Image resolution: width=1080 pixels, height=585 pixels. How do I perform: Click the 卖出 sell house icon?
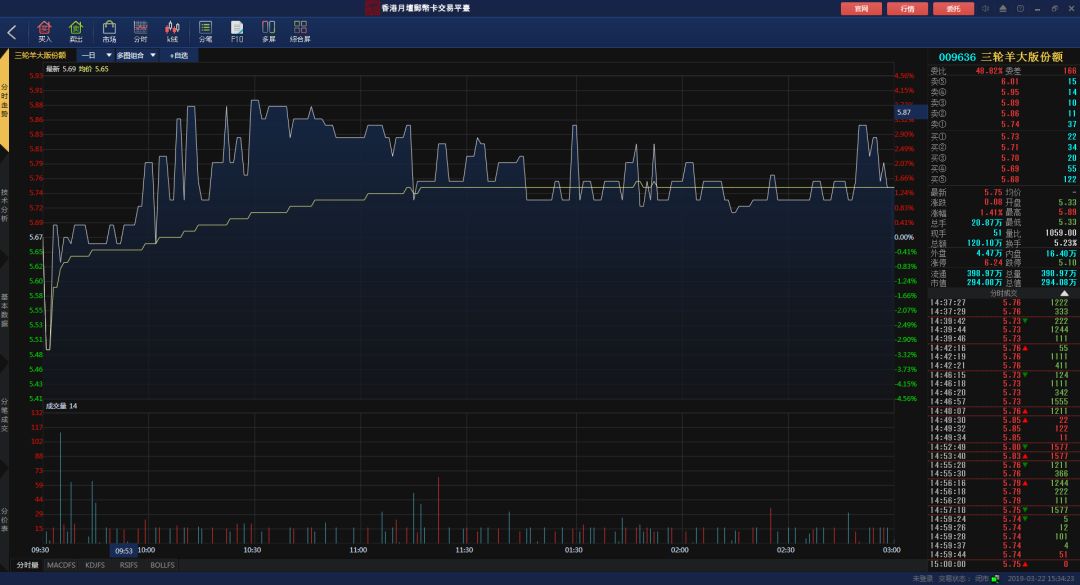click(76, 31)
